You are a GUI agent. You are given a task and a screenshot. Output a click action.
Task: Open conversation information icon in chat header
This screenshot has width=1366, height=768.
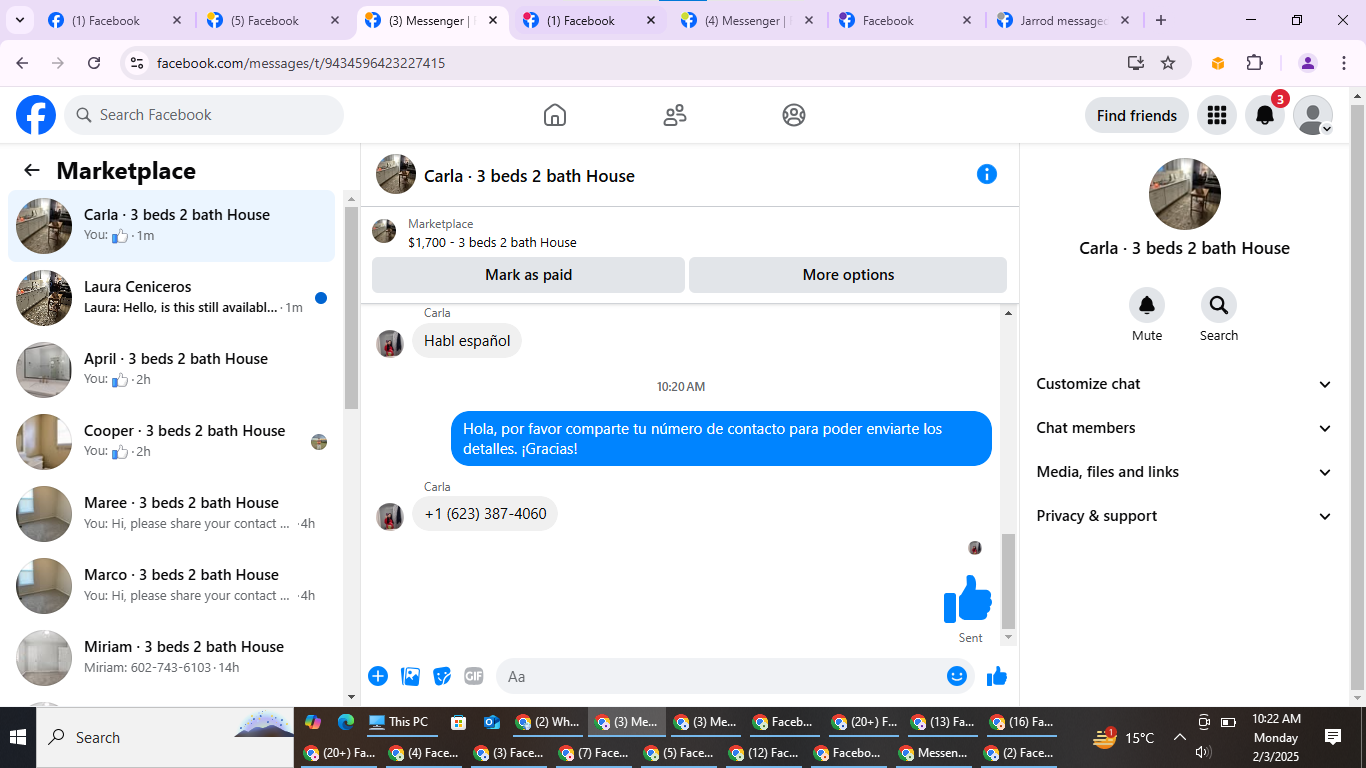coord(987,174)
